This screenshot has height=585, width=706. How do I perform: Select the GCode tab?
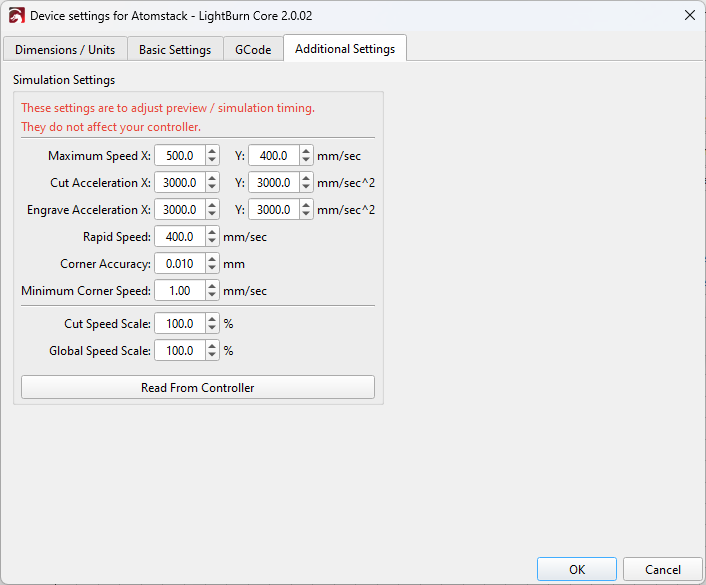pyautogui.click(x=253, y=49)
